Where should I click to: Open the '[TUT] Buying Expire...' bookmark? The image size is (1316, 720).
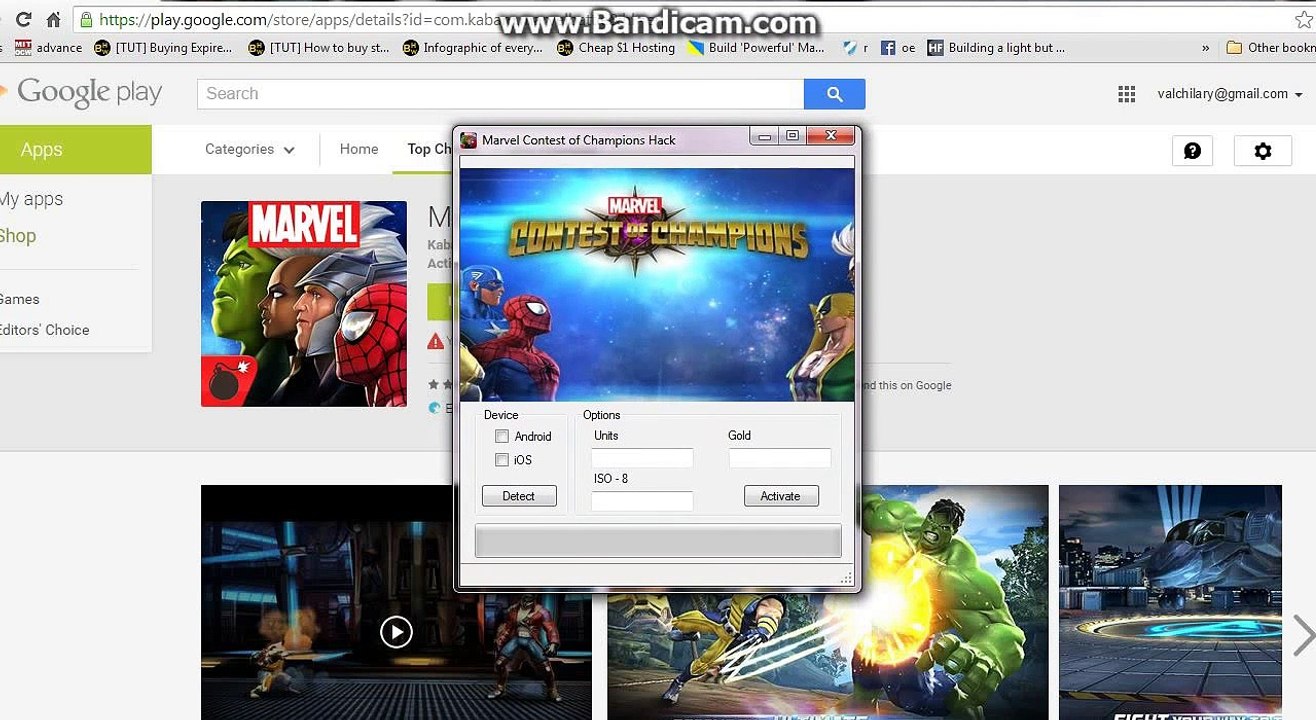coord(163,47)
